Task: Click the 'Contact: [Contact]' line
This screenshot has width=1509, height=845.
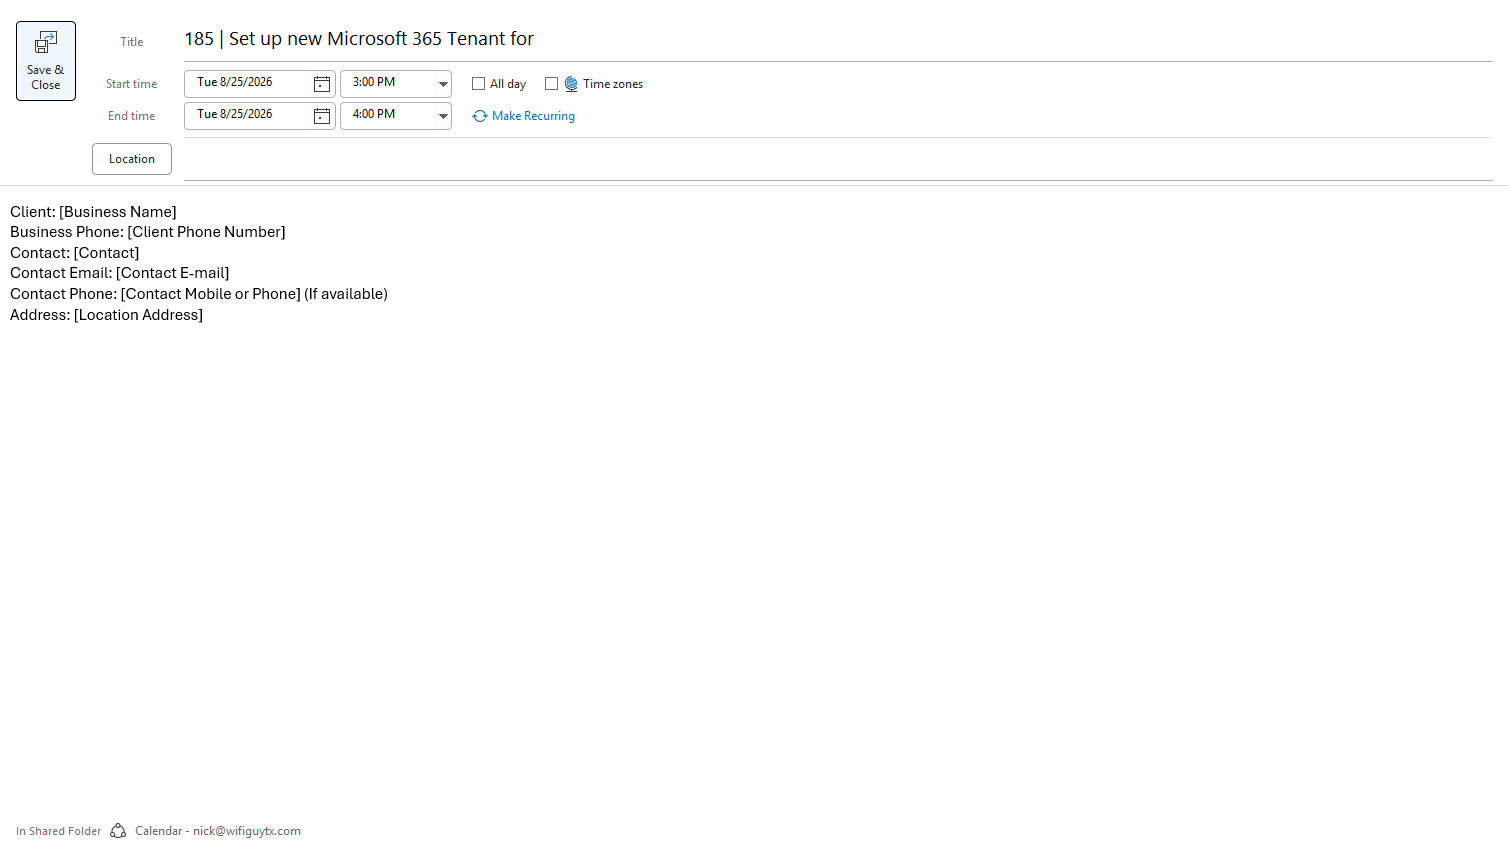Action: coord(75,253)
